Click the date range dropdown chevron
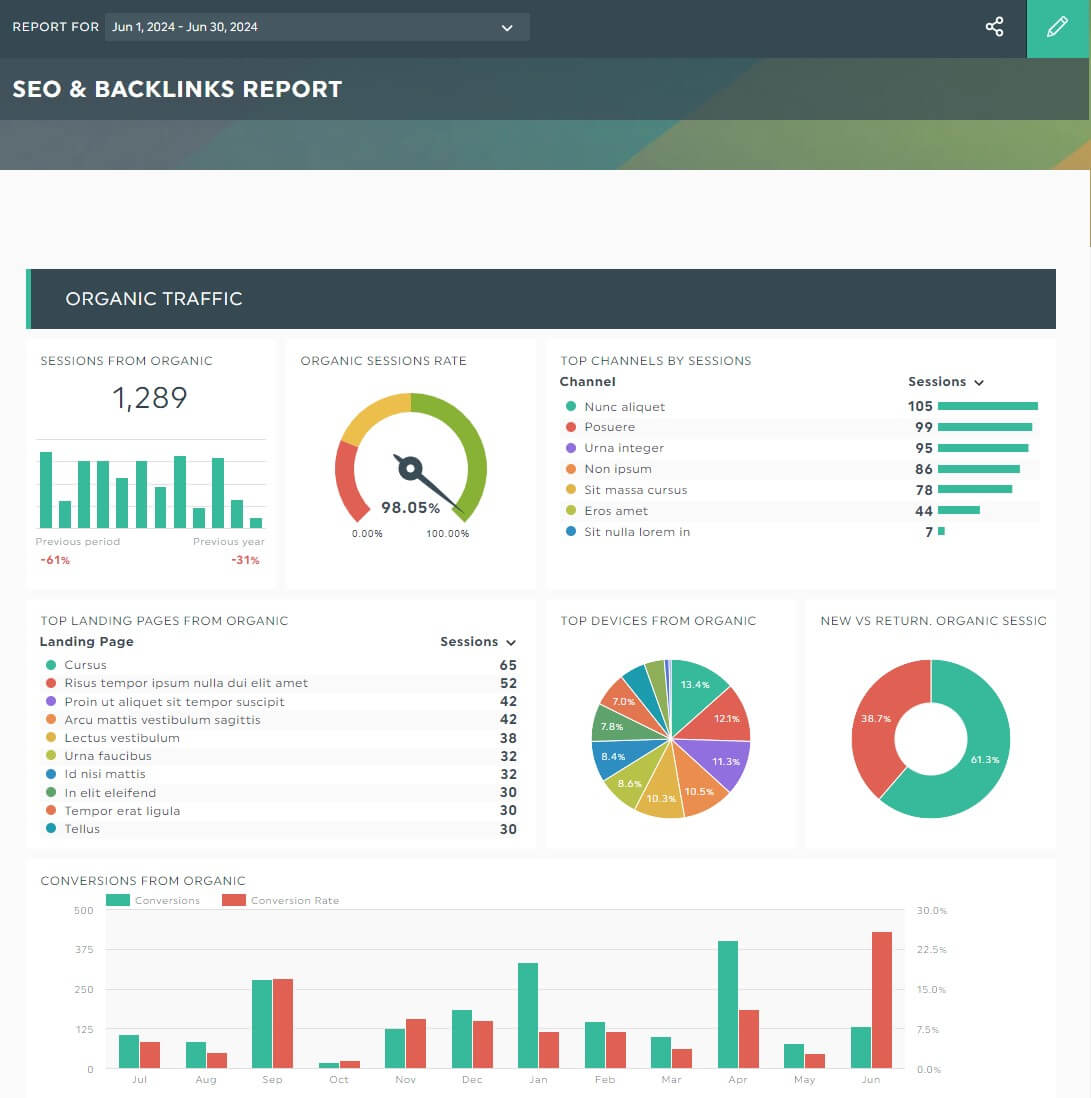The height and width of the screenshot is (1098, 1091). [x=507, y=28]
